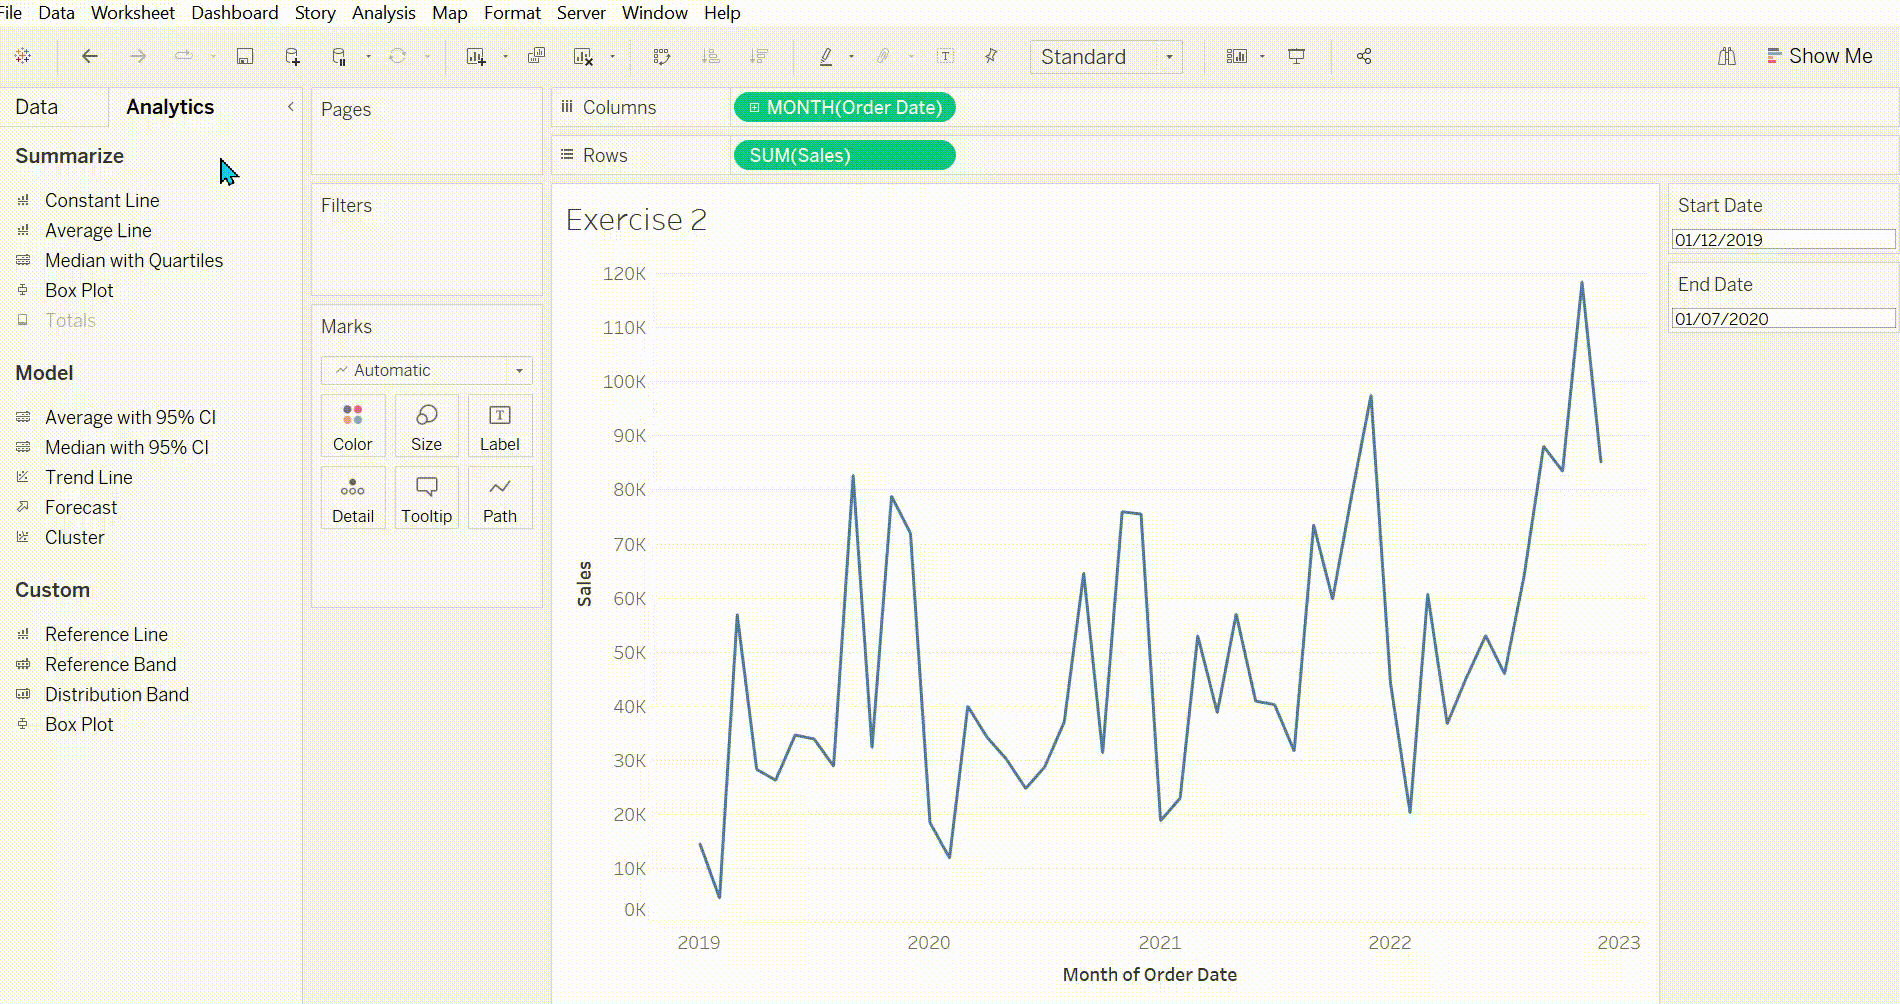Select Average Line in Summarize
Viewport: 1900px width, 1004px height.
pyautogui.click(x=98, y=230)
